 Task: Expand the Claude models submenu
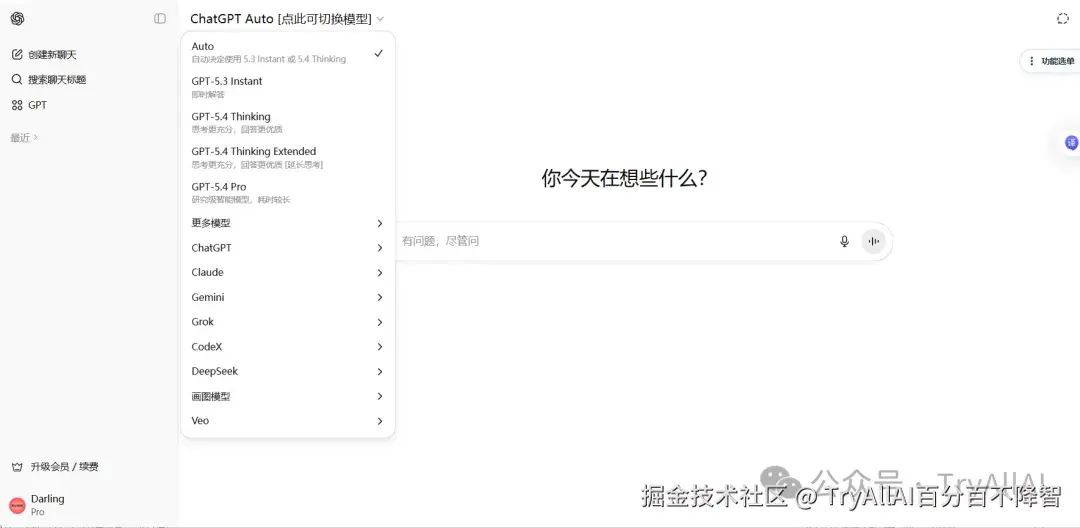coord(287,273)
